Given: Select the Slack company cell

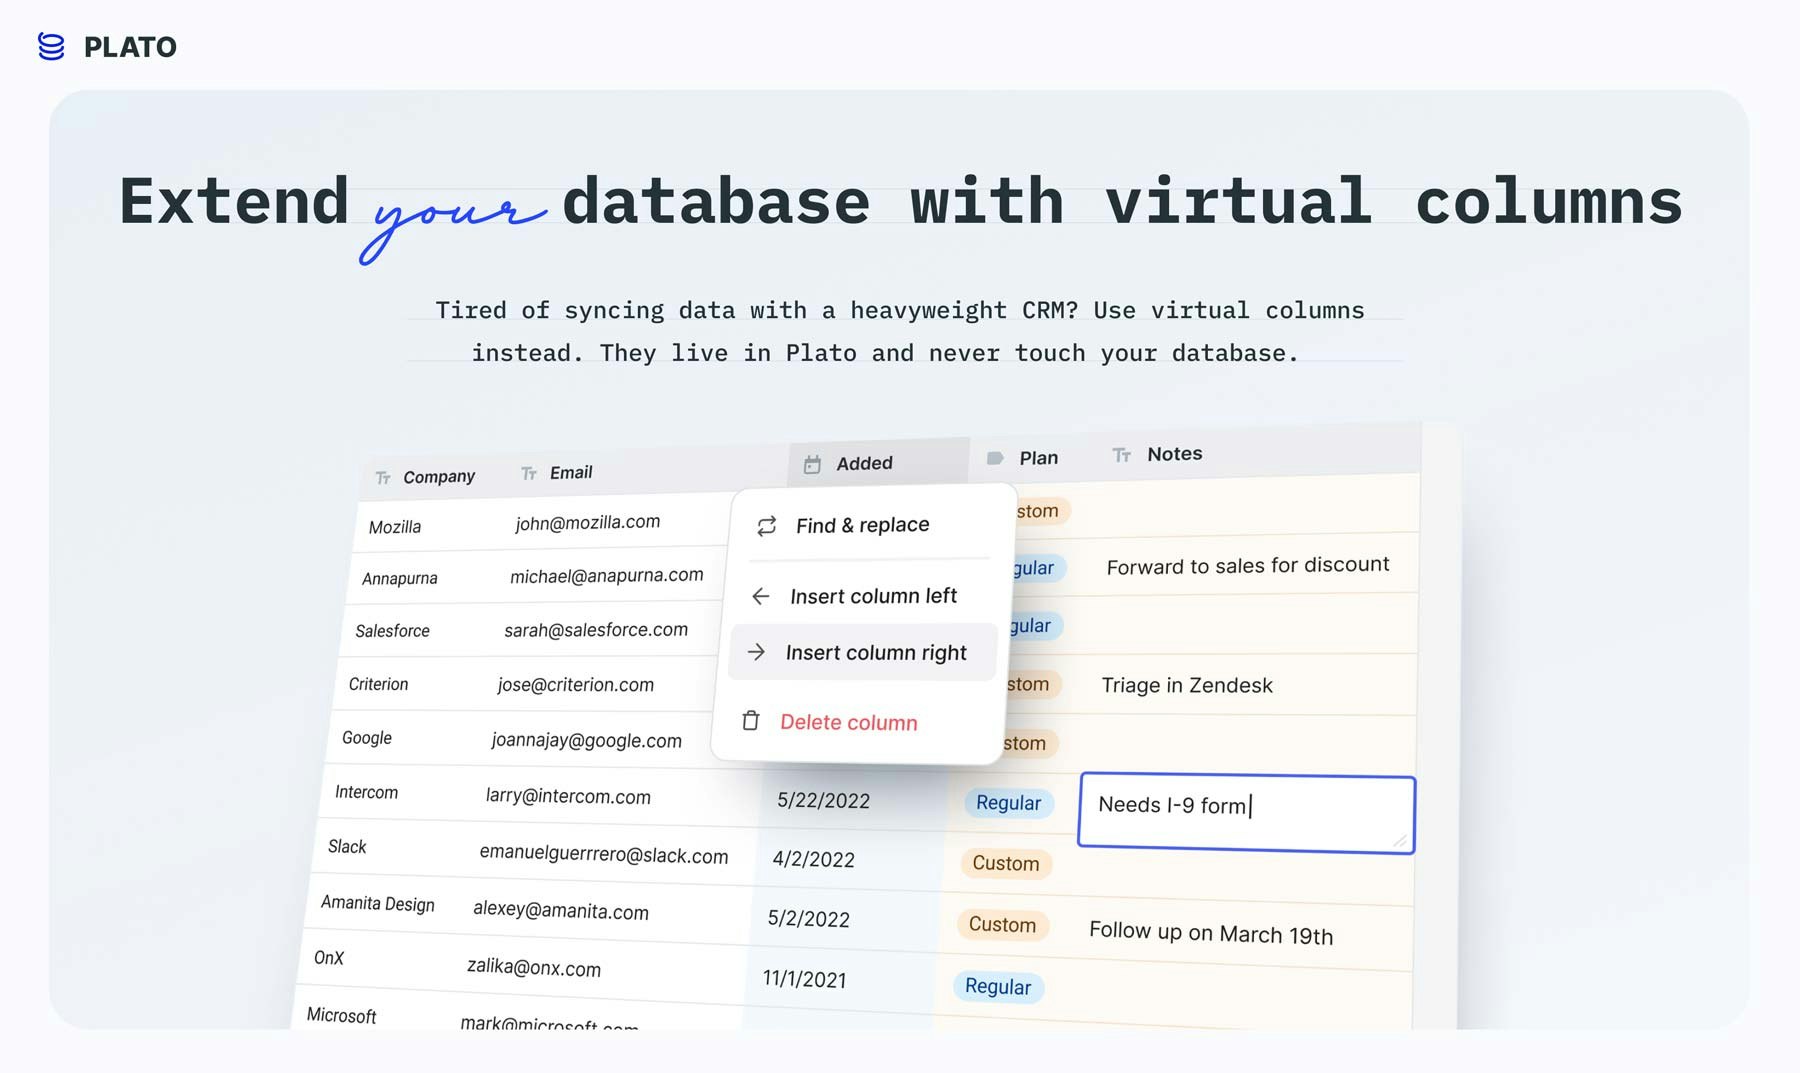Looking at the screenshot, I should coord(347,847).
